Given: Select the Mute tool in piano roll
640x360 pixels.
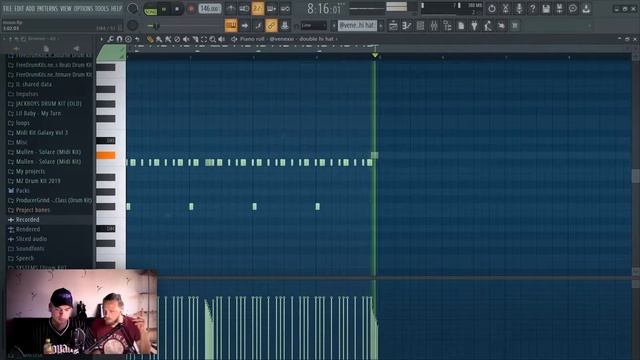Looking at the screenshot, I should pyautogui.click(x=186, y=39).
